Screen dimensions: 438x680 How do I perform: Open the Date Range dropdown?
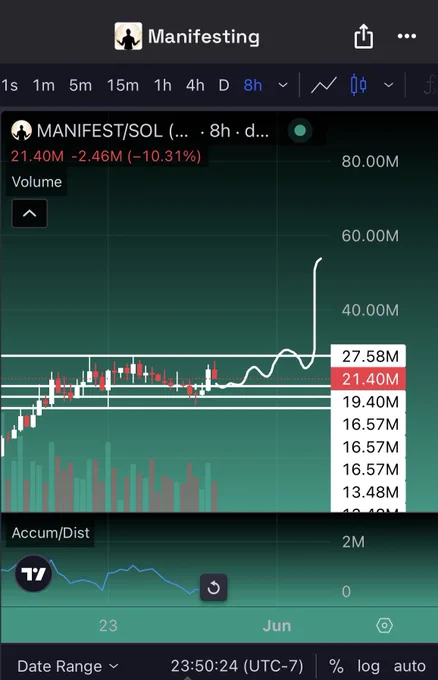coord(68,666)
